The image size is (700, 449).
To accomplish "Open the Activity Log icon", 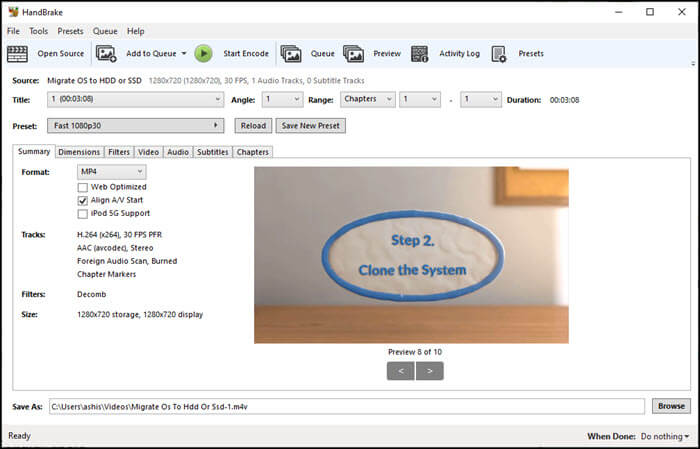I will [x=420, y=54].
